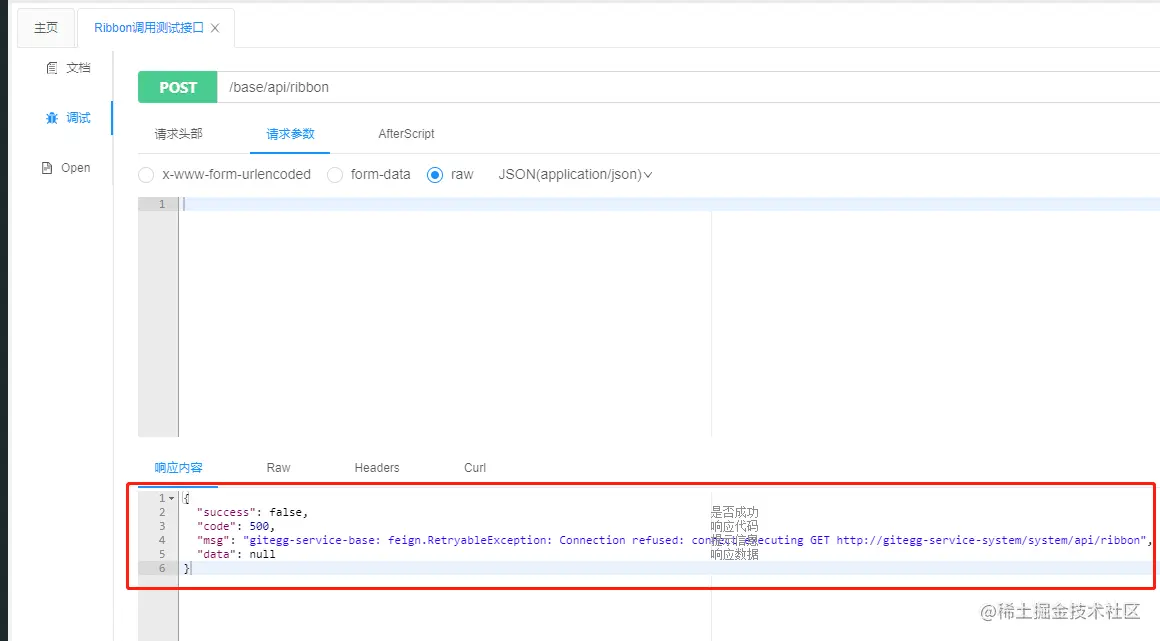Click the 文档 document icon
This screenshot has width=1160, height=641.
pos(52,68)
